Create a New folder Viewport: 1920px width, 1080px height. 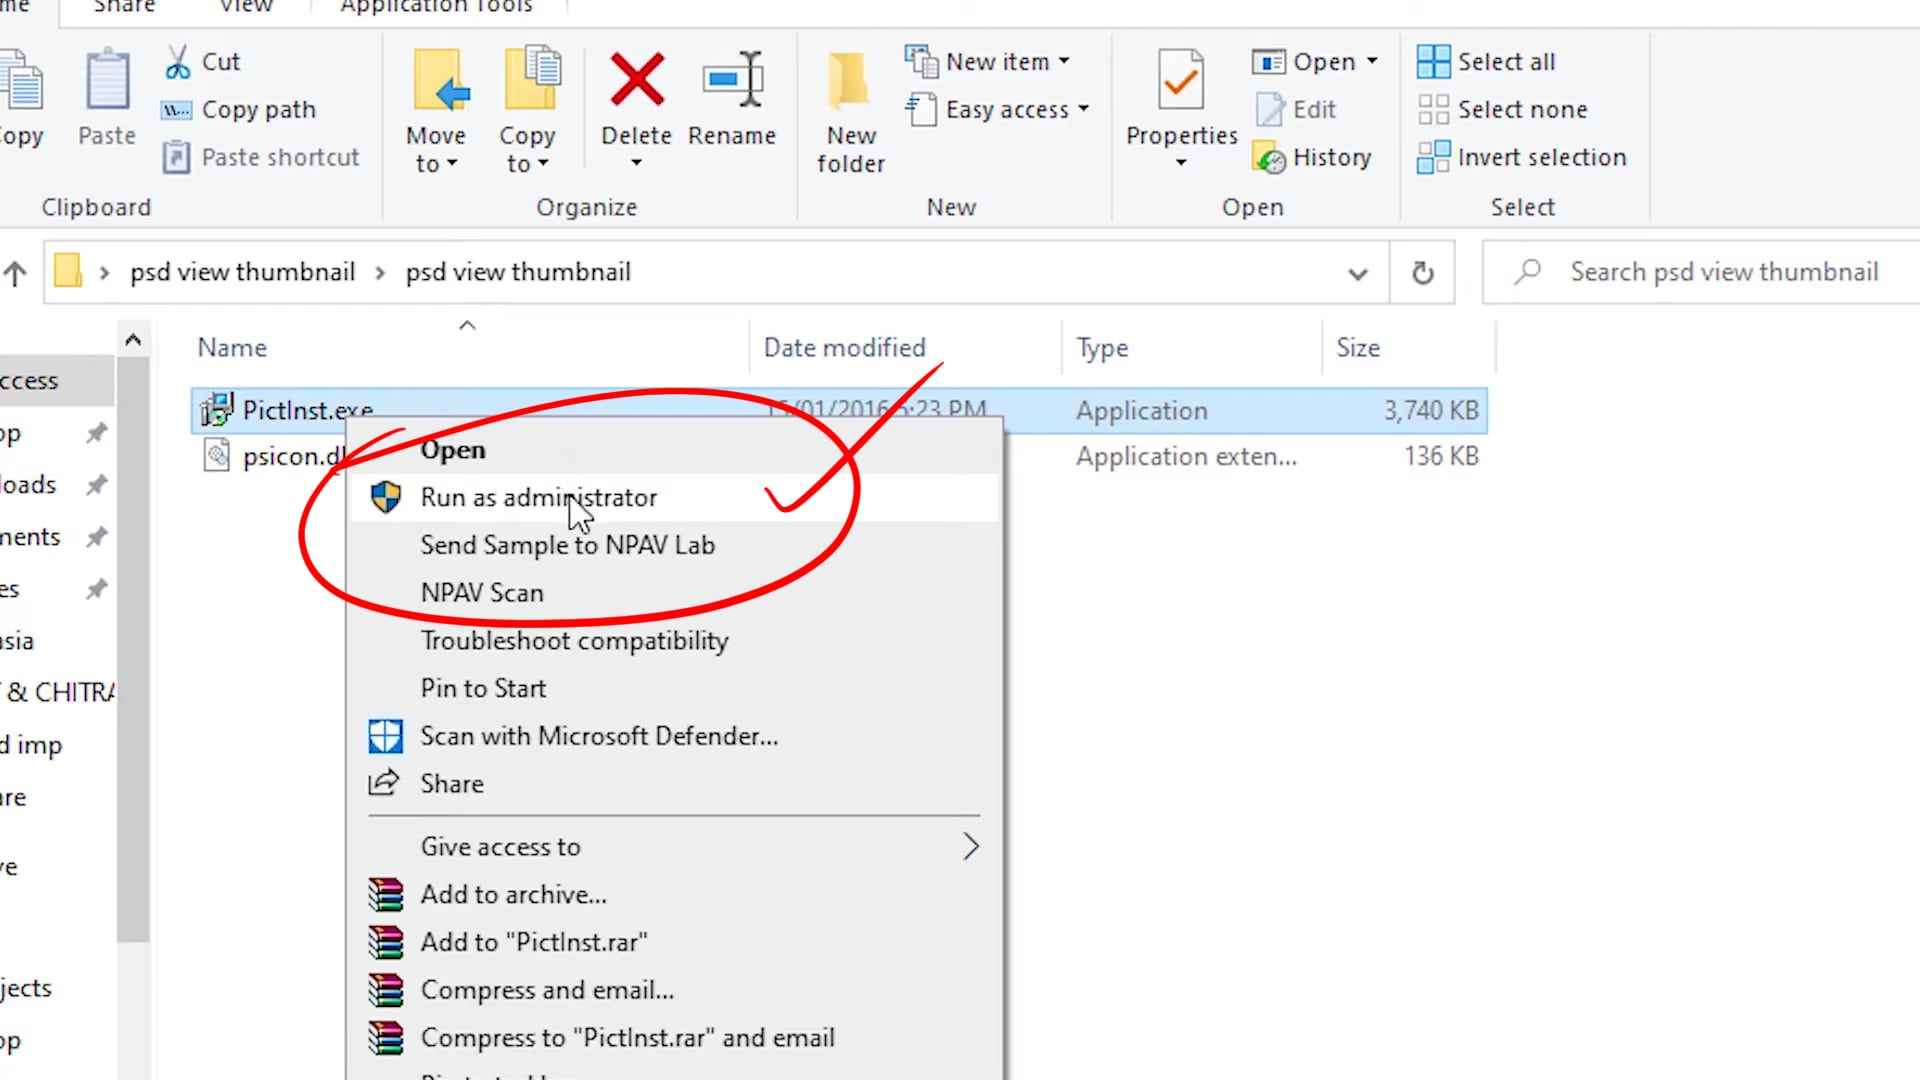pyautogui.click(x=850, y=110)
